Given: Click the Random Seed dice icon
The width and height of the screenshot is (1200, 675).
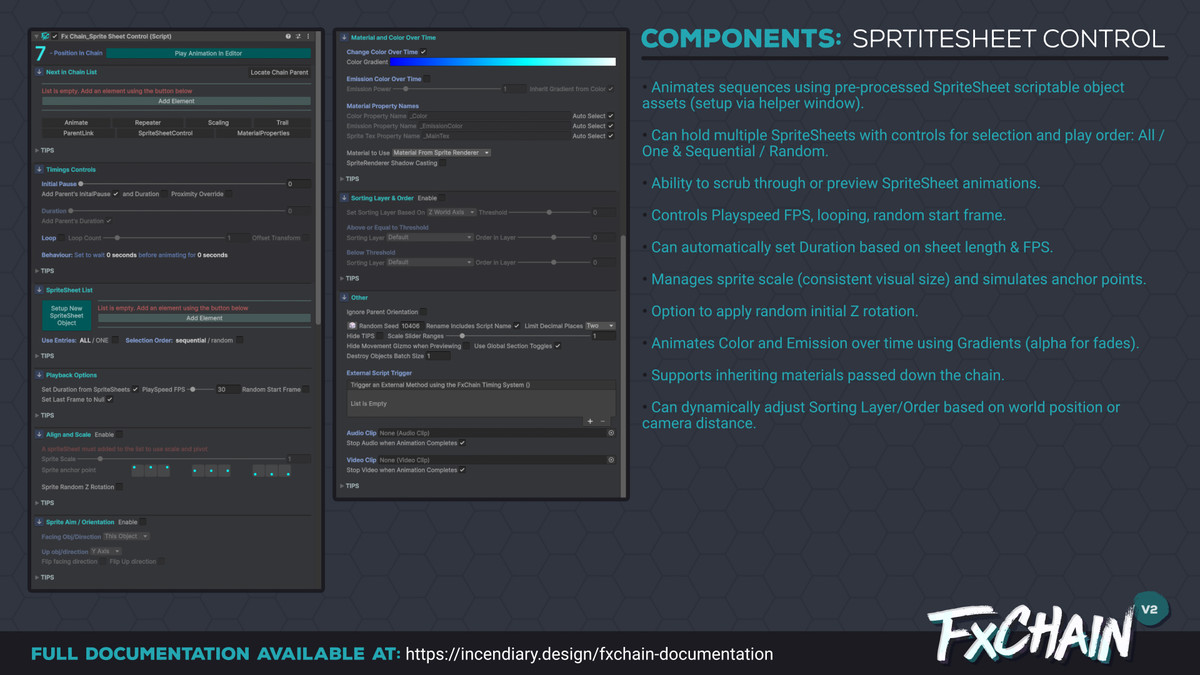Looking at the screenshot, I should click(x=352, y=326).
